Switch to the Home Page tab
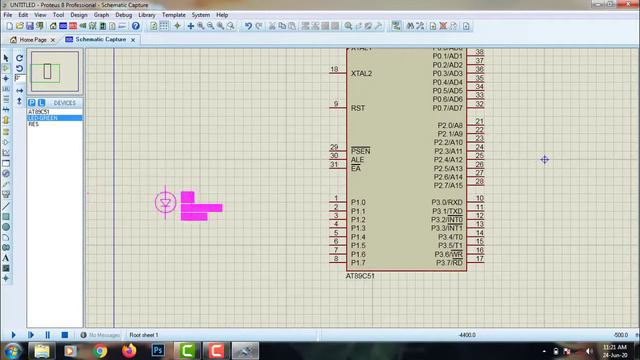The width and height of the screenshot is (640, 360). 33,40
